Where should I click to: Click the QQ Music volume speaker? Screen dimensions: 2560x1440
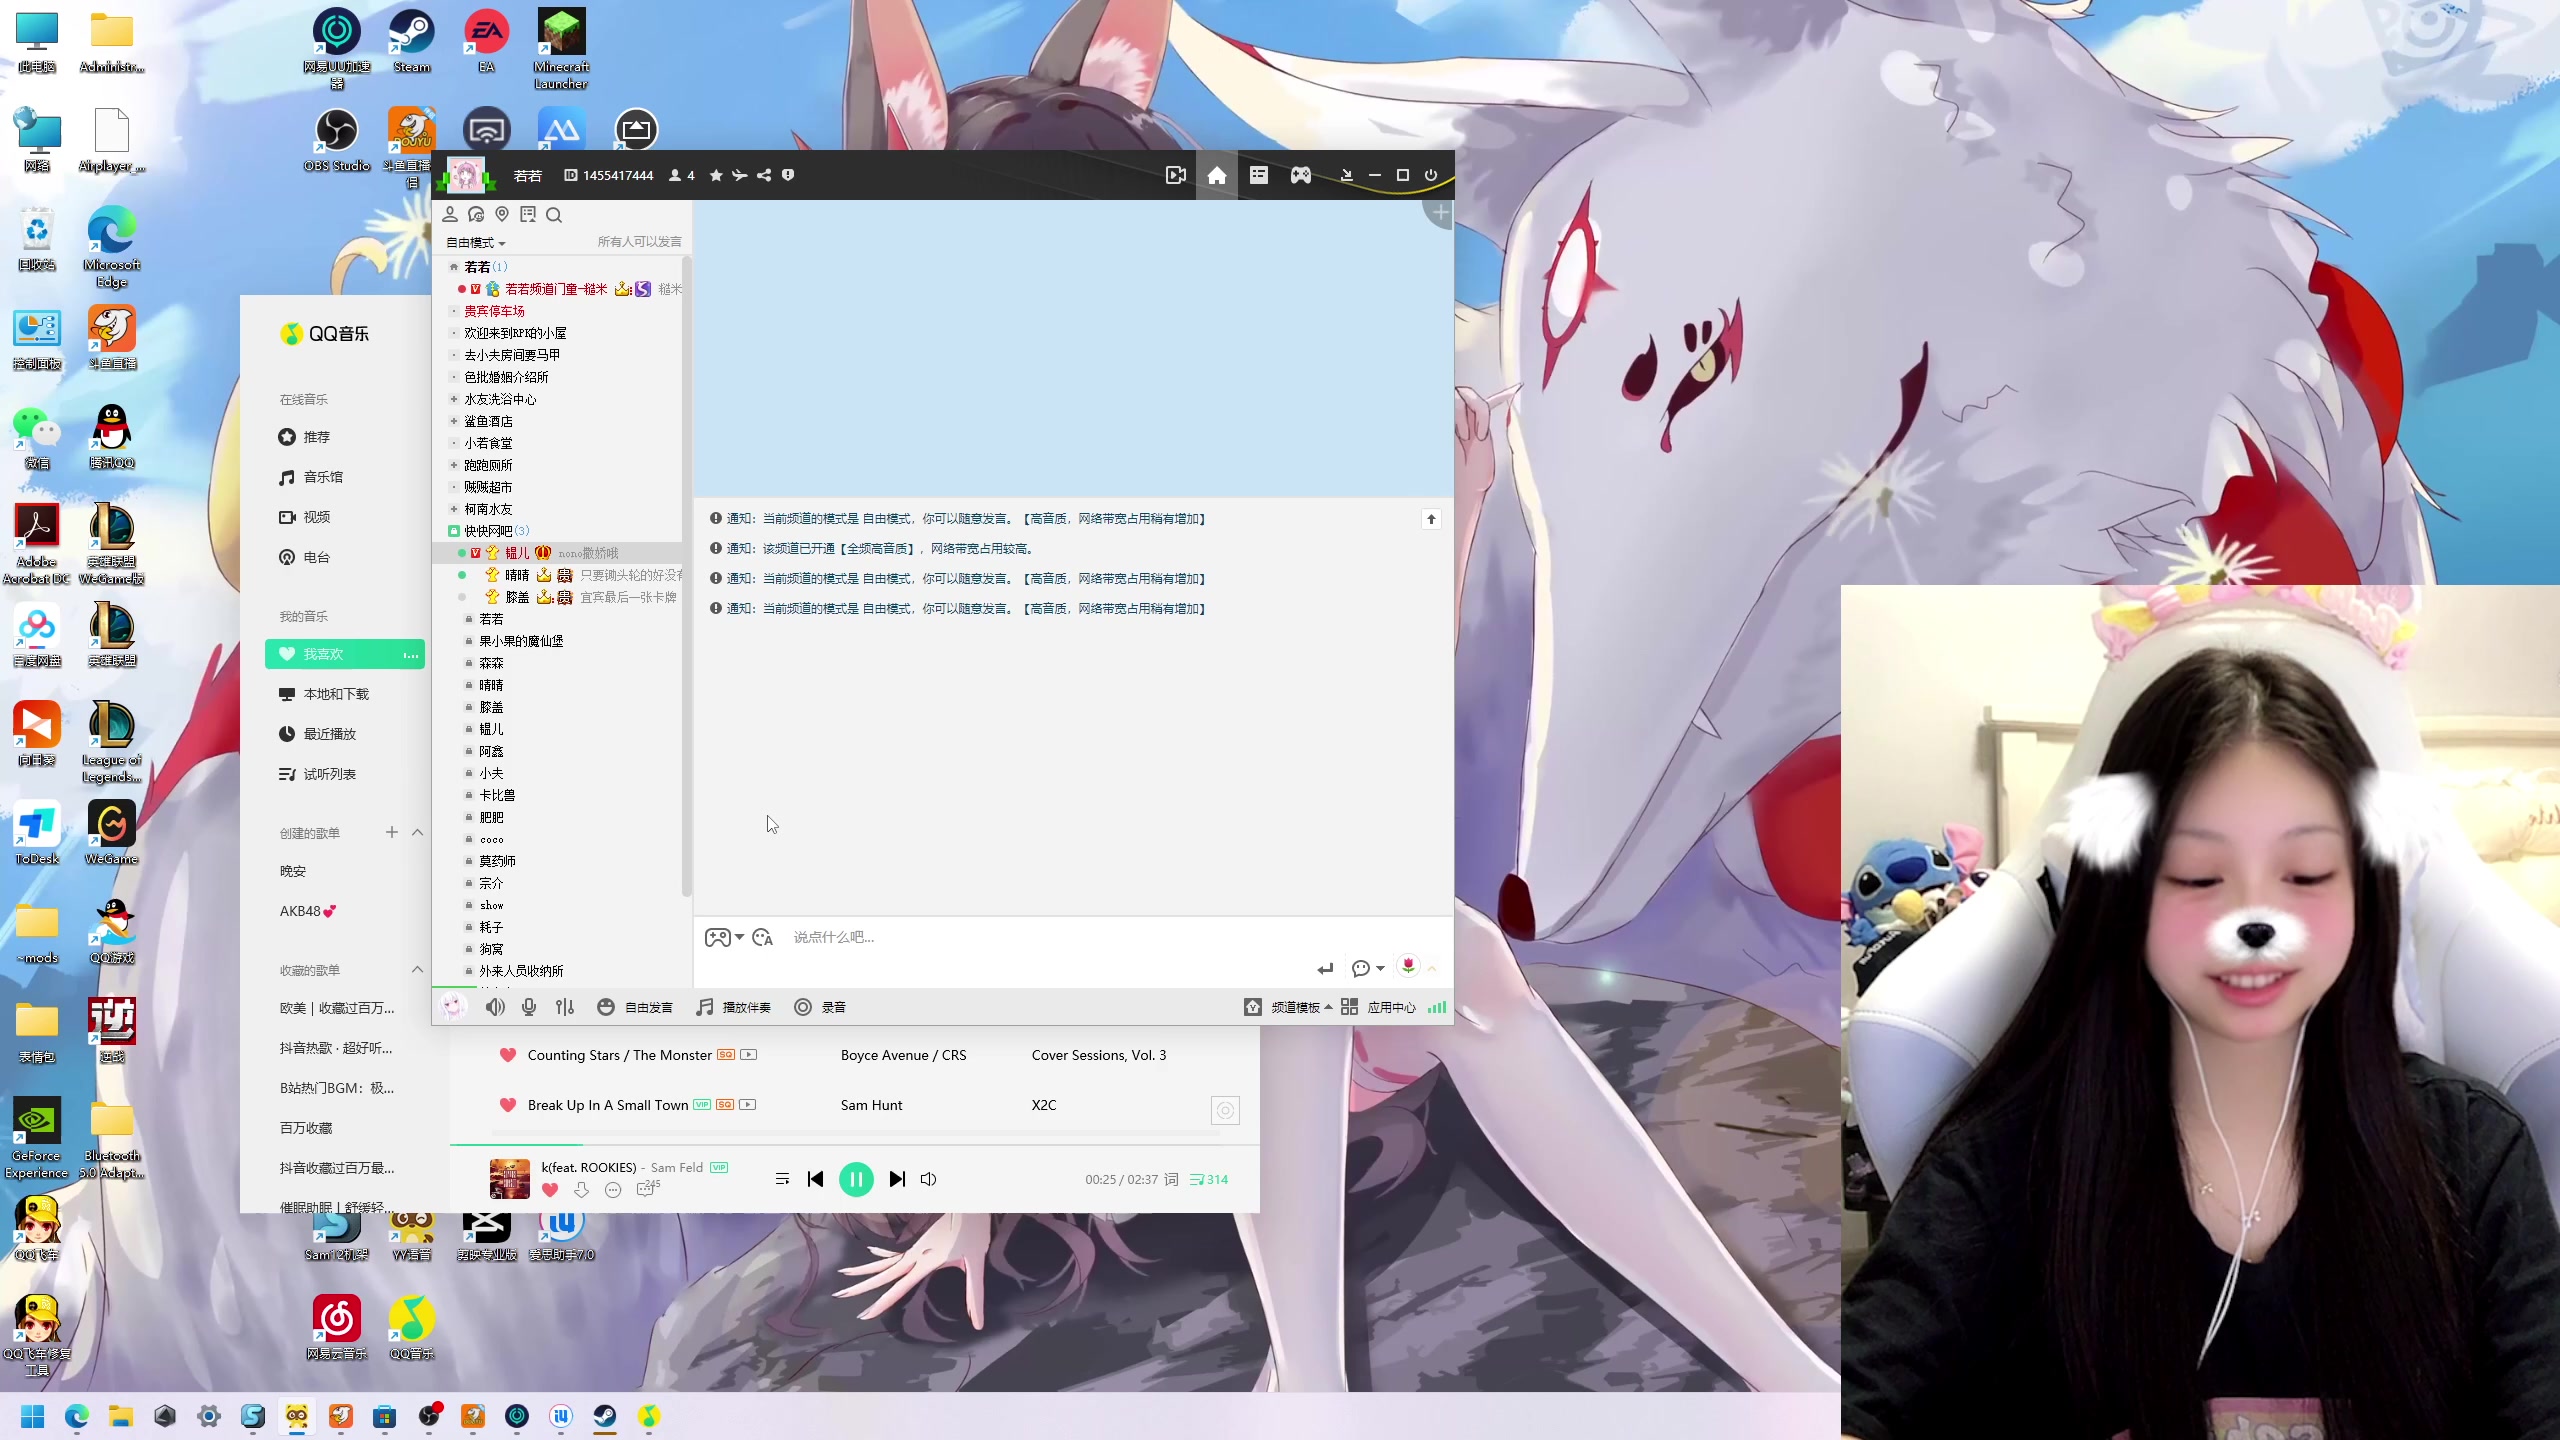(x=929, y=1179)
